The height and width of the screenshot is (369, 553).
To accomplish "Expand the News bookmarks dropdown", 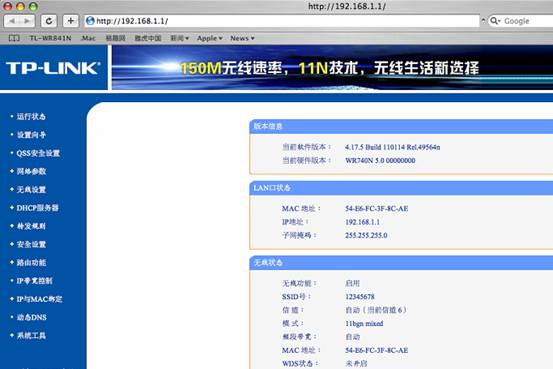I will [242, 38].
